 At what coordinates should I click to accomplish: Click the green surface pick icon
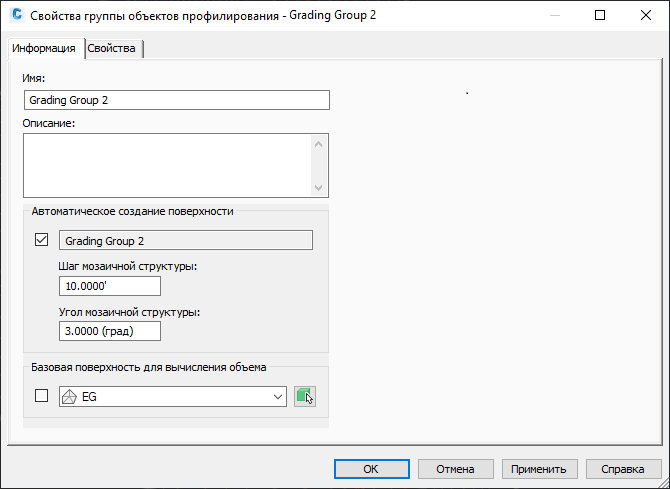coord(305,396)
